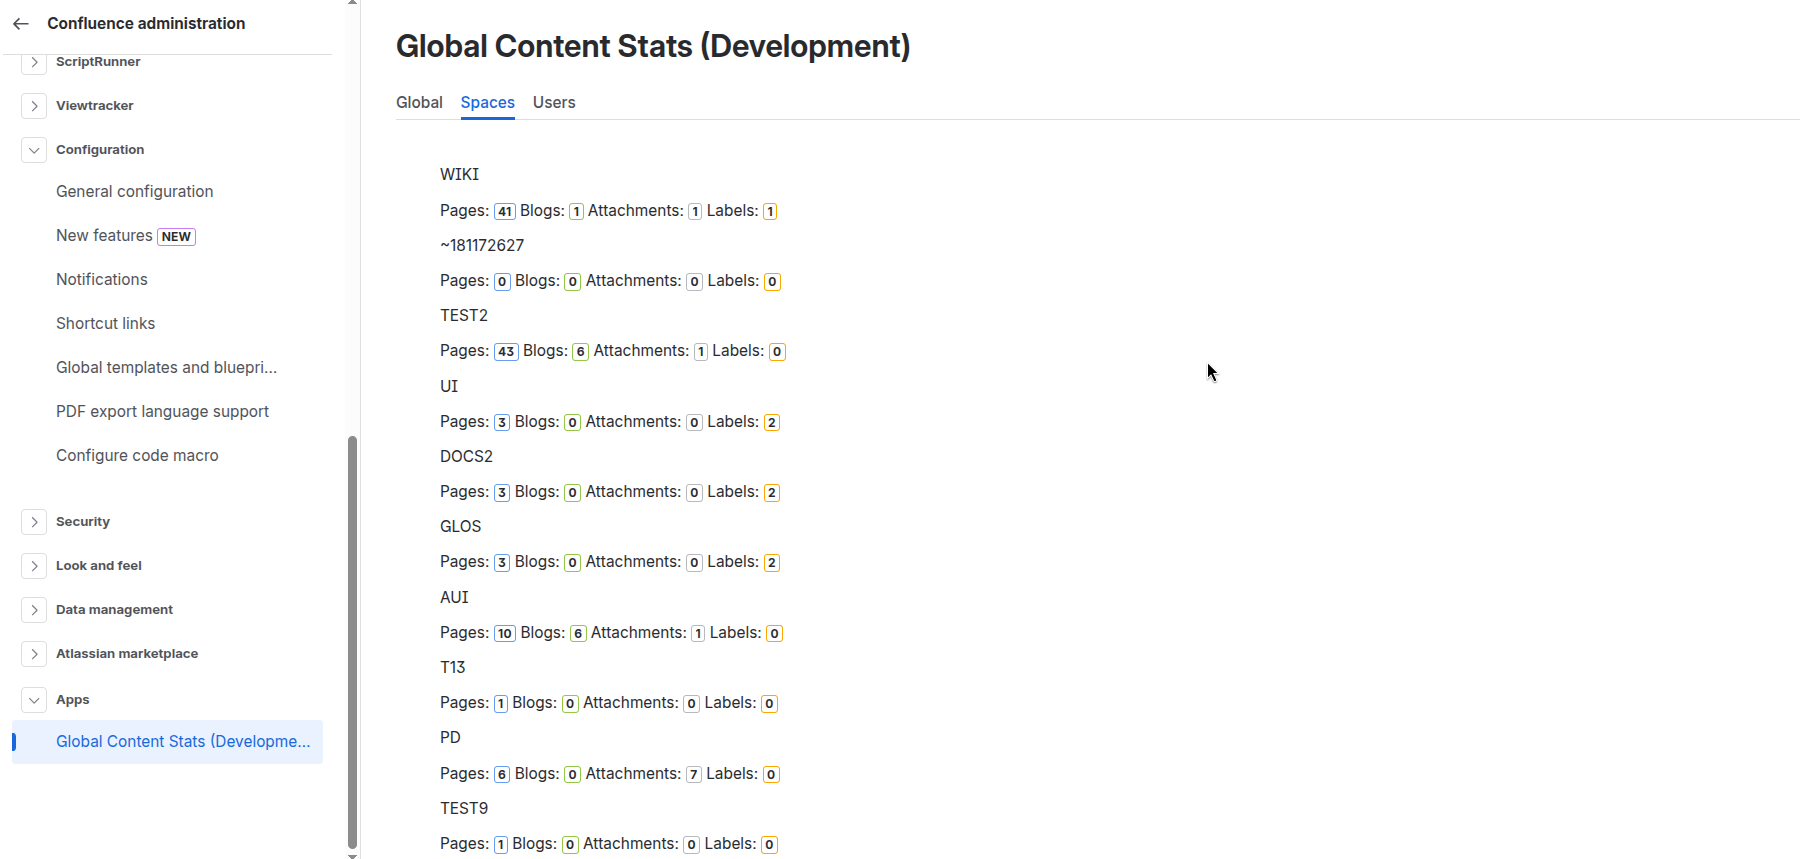
Task: Click the DOCS2 space name
Action: (467, 457)
